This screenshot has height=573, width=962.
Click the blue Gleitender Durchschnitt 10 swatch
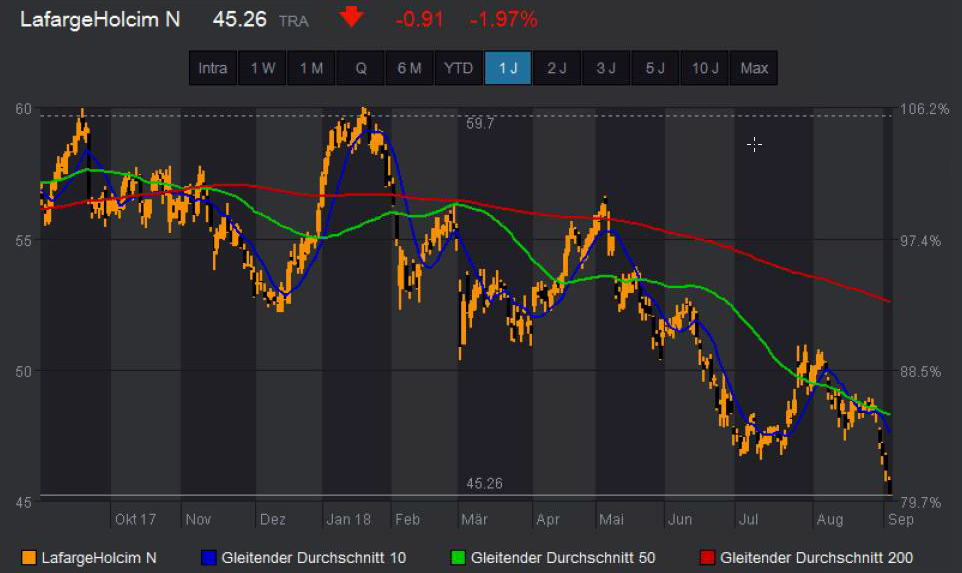[x=209, y=558]
